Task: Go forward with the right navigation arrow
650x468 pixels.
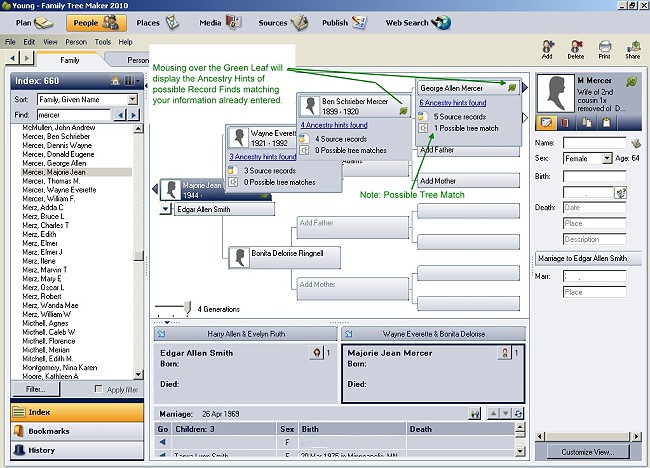Action: 27,58
